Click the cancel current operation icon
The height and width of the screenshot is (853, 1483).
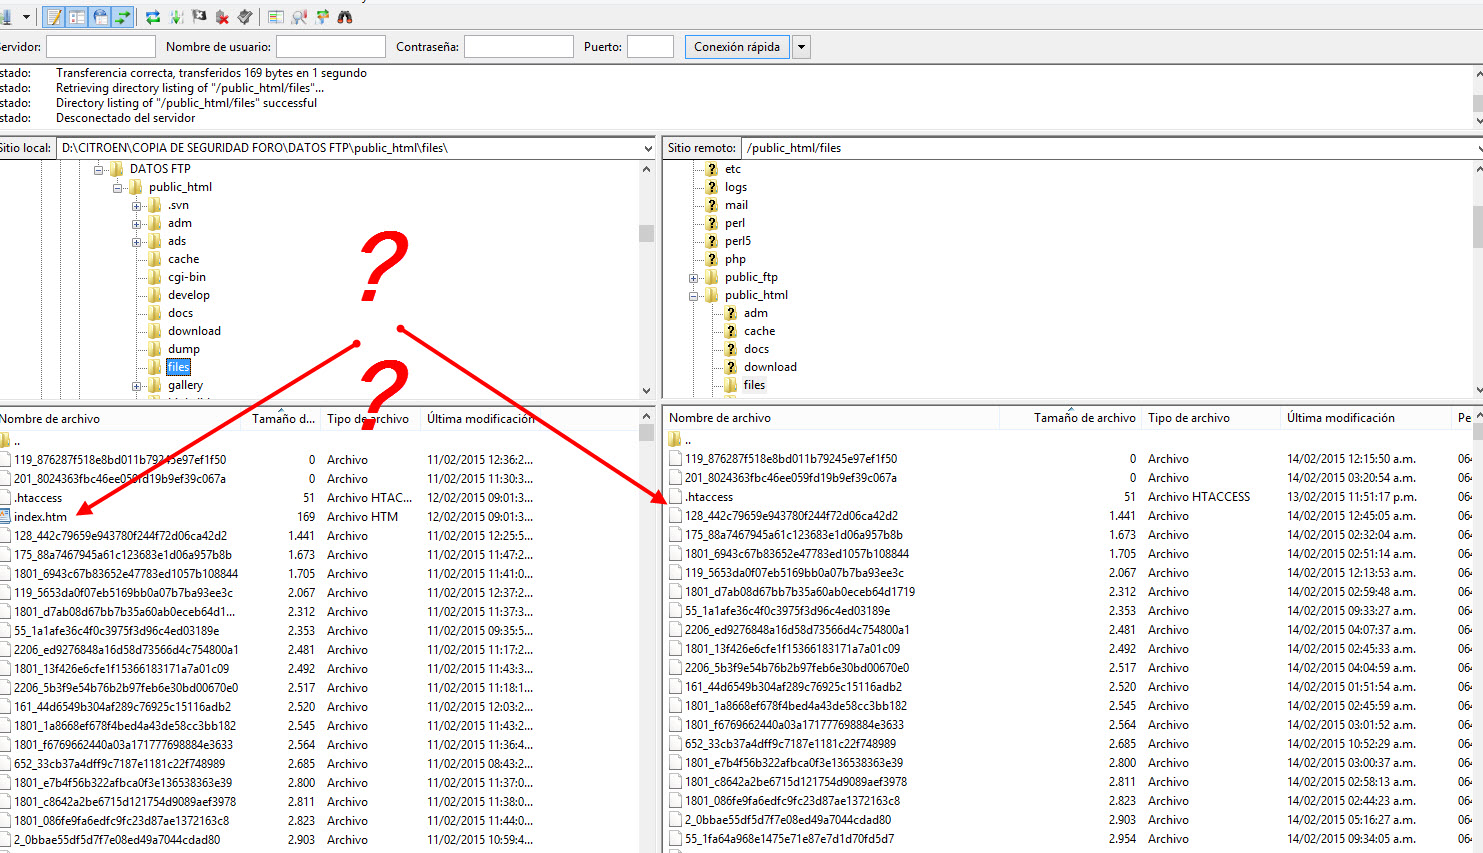tap(199, 17)
